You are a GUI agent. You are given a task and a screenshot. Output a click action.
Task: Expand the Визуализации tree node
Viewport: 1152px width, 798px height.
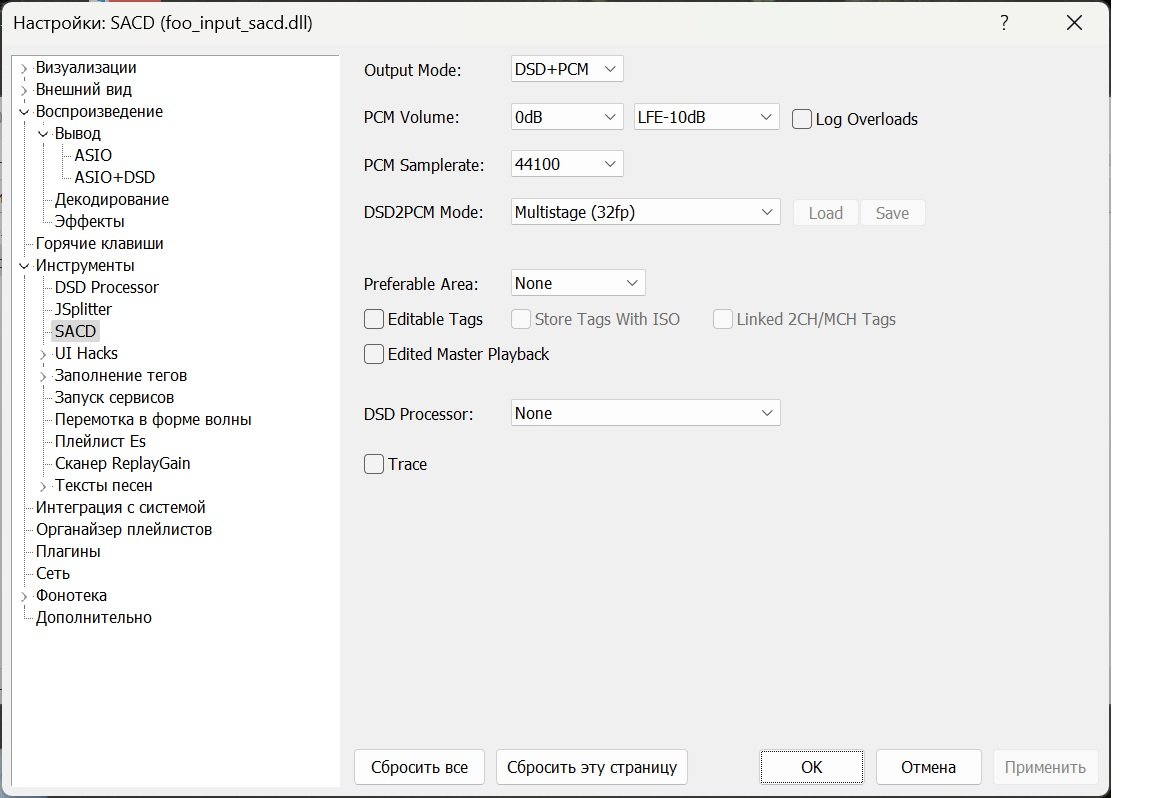[24, 68]
